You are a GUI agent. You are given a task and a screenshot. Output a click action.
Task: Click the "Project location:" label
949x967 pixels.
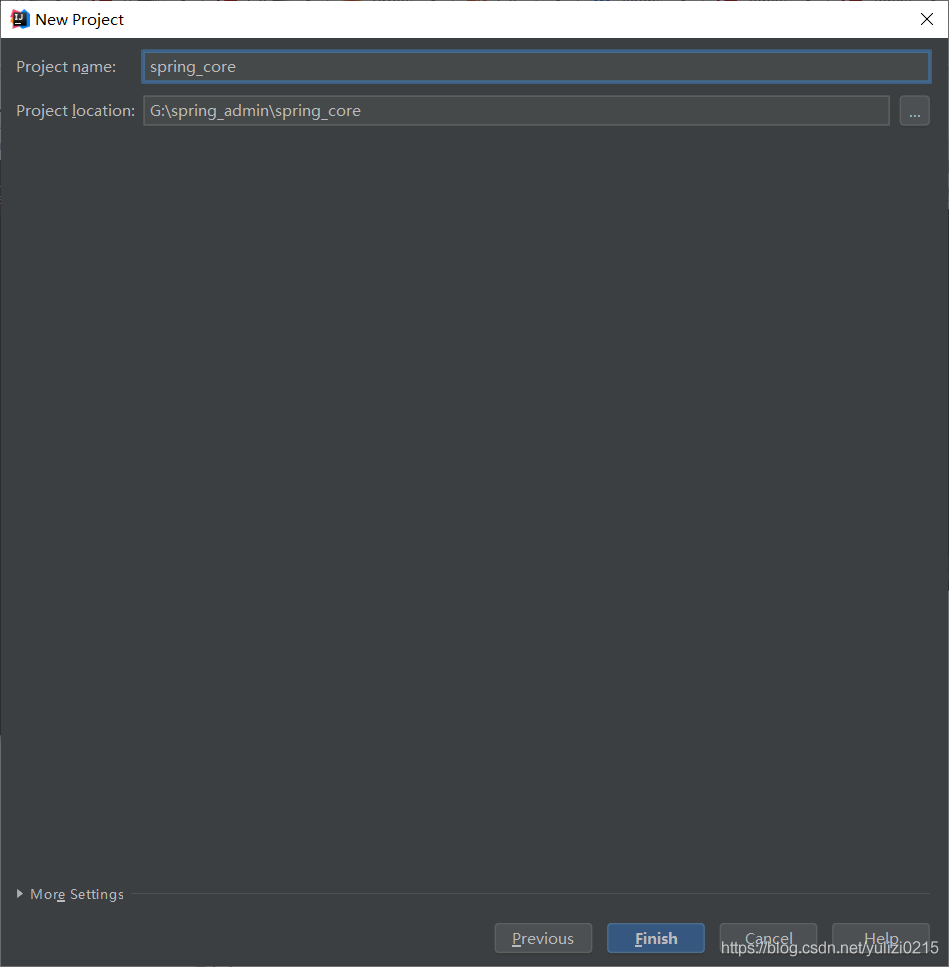[74, 110]
